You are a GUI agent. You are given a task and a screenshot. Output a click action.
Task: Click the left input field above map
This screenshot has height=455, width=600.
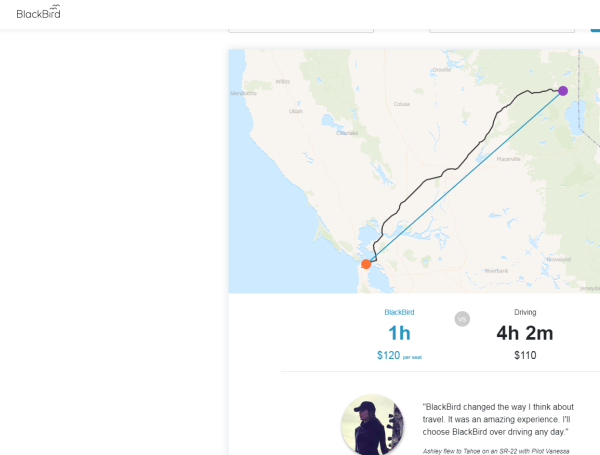tap(301, 27)
